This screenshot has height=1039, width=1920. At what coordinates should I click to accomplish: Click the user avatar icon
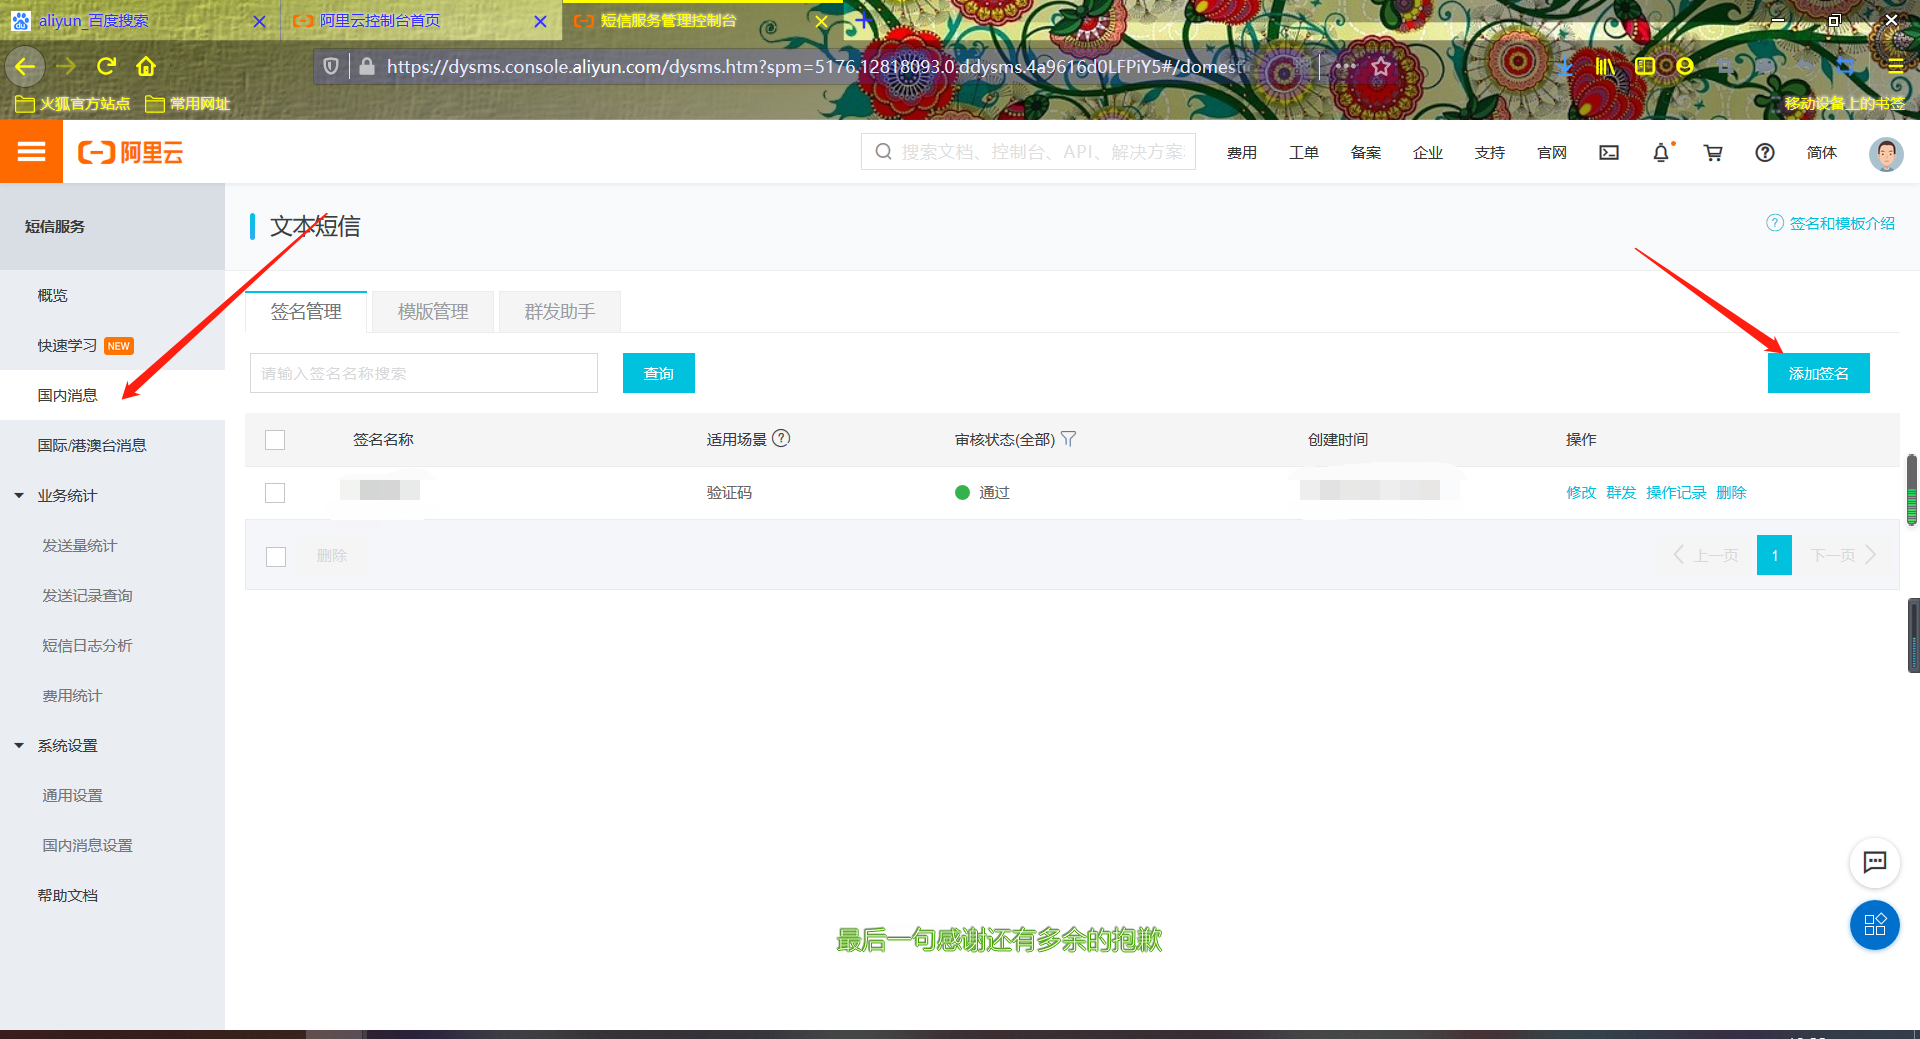coord(1886,154)
